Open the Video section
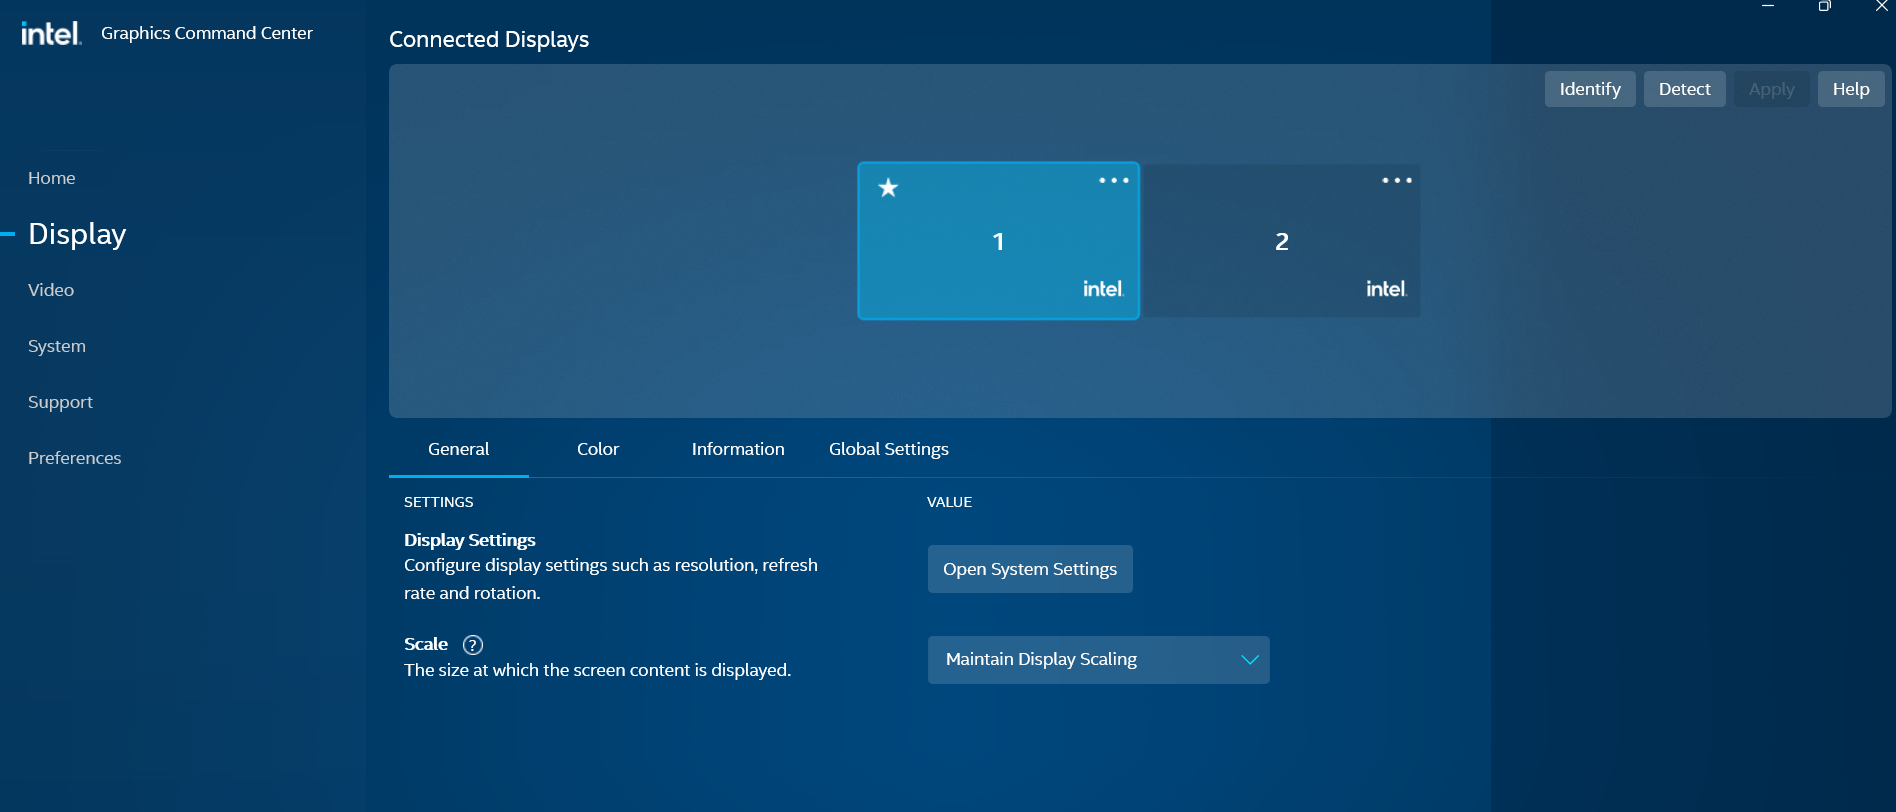1896x812 pixels. [x=51, y=290]
